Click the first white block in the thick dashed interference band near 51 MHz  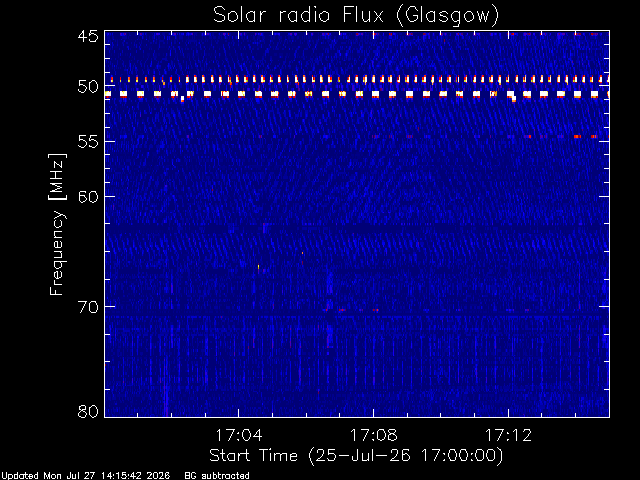click(x=108, y=94)
